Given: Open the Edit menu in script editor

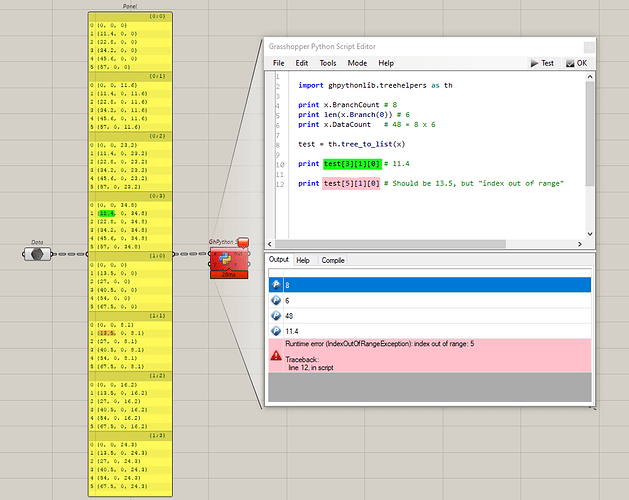Looking at the screenshot, I should pyautogui.click(x=301, y=63).
